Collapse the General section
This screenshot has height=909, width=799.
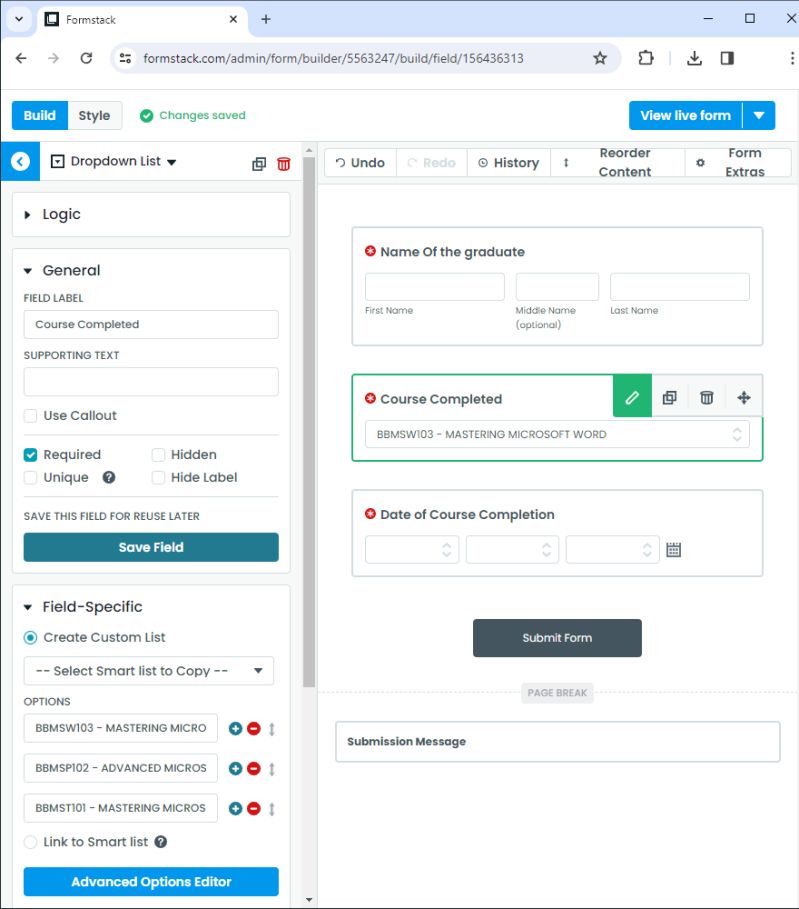pos(27,271)
